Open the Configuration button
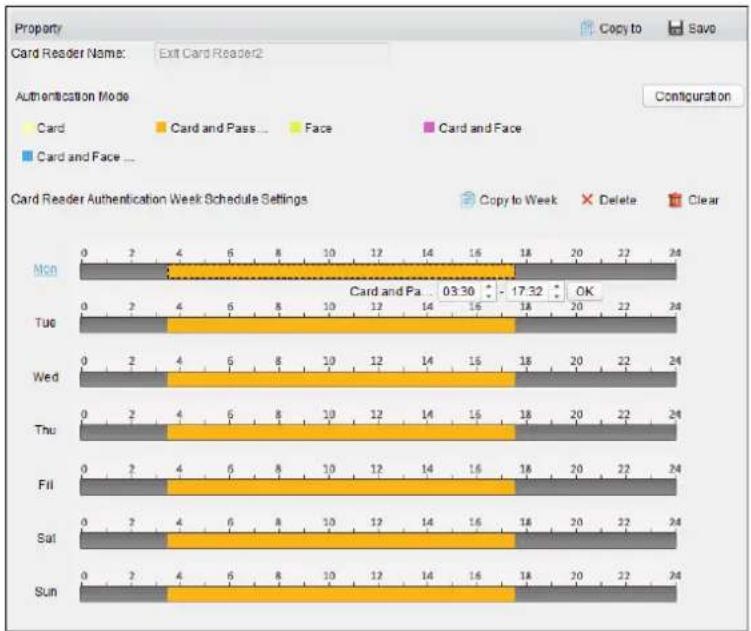Viewport: 751px width, 631px height. [x=693, y=96]
